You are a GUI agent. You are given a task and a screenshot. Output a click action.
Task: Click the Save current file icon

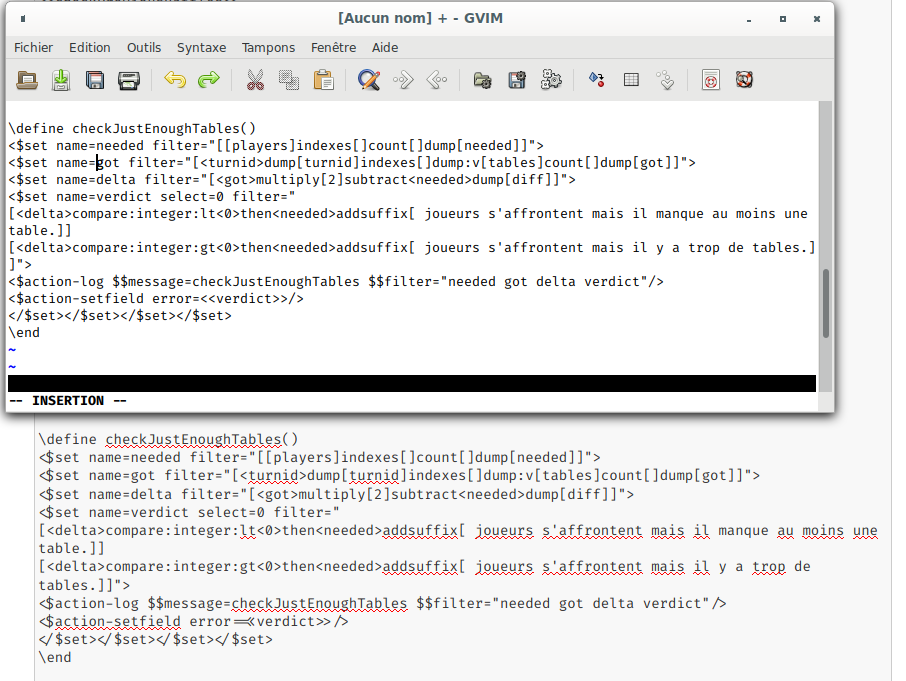(61, 80)
